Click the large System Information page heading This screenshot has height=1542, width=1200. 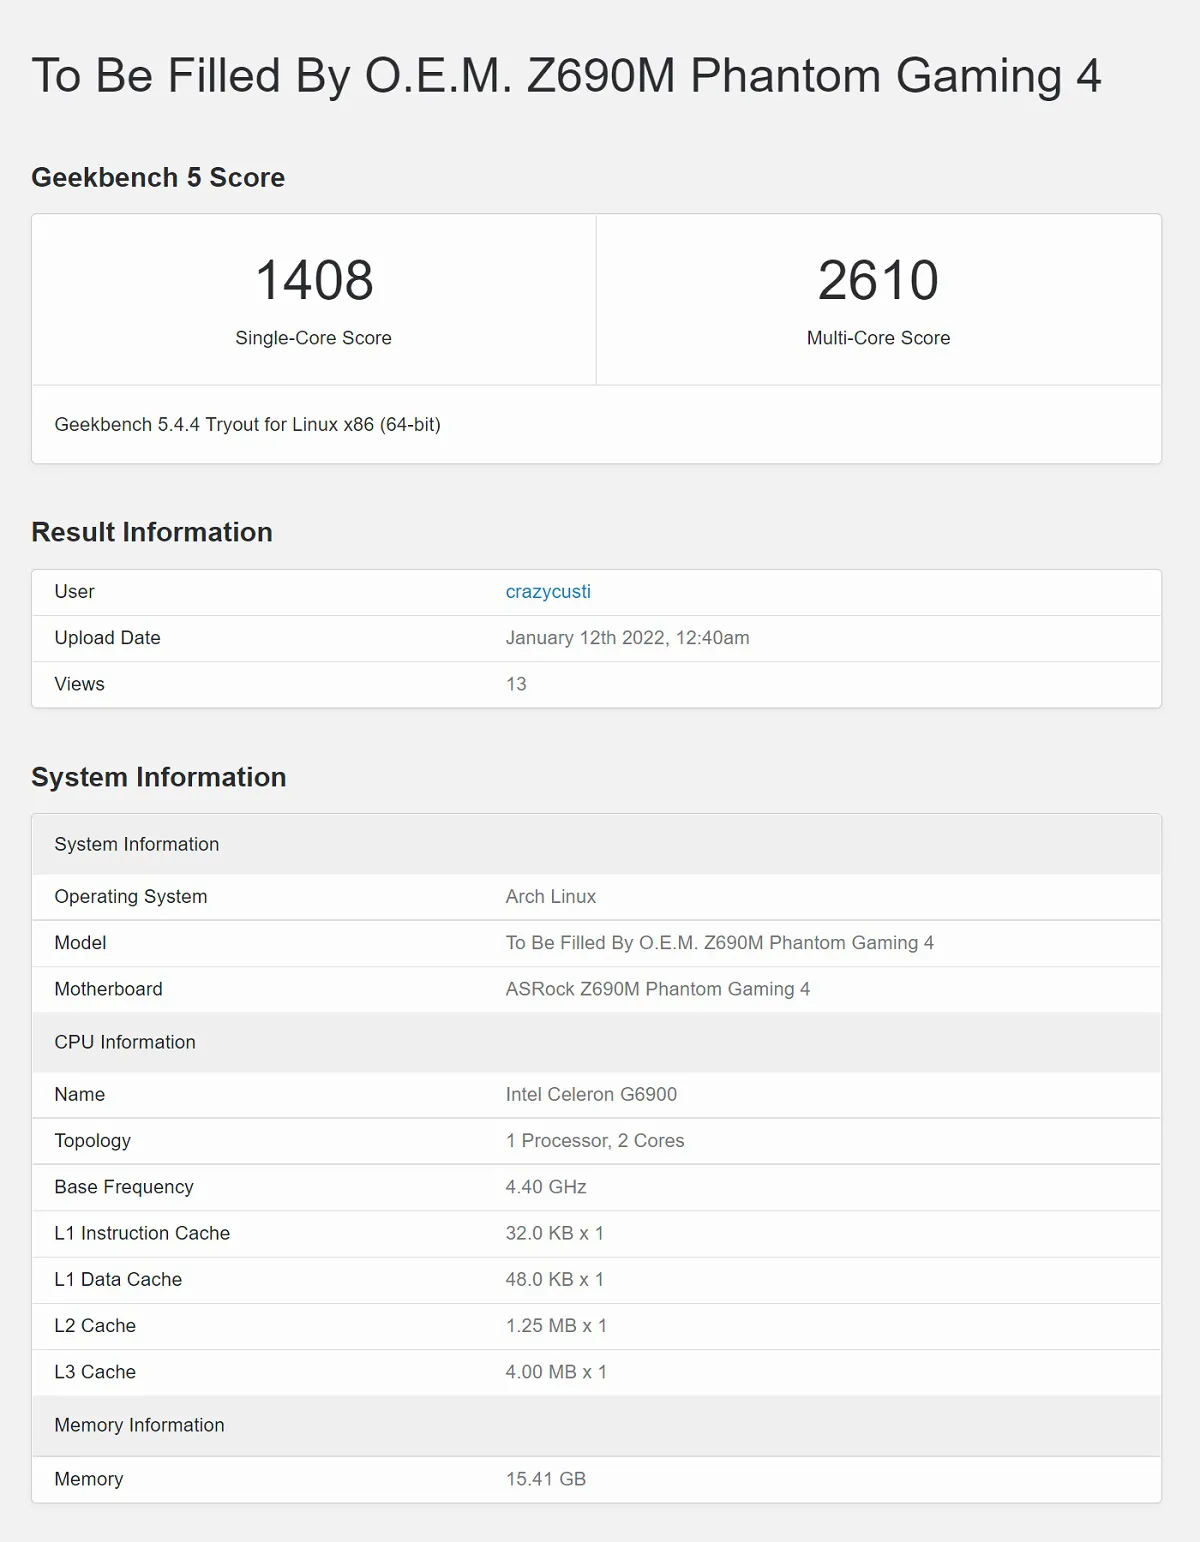point(159,777)
